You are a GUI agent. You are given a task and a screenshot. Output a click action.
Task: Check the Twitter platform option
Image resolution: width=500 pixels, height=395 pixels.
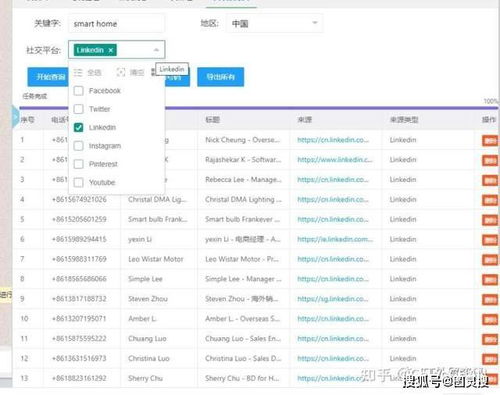(x=79, y=109)
